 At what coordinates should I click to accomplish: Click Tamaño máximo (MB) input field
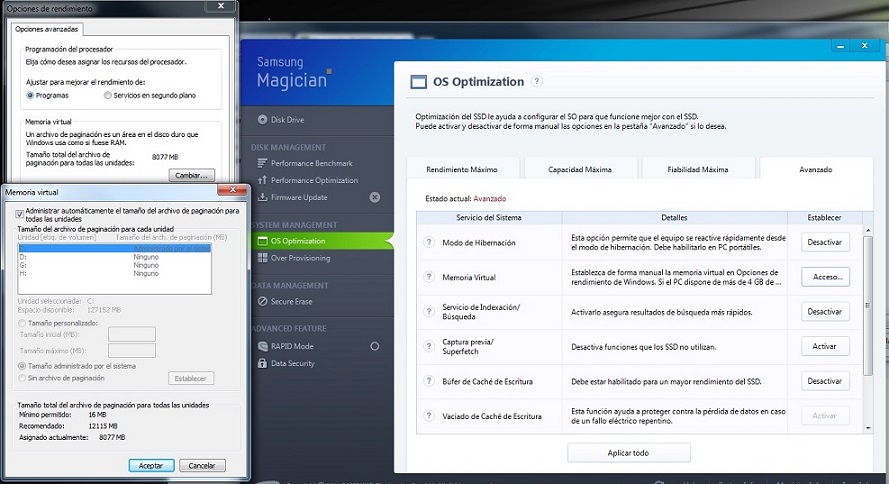click(x=132, y=350)
